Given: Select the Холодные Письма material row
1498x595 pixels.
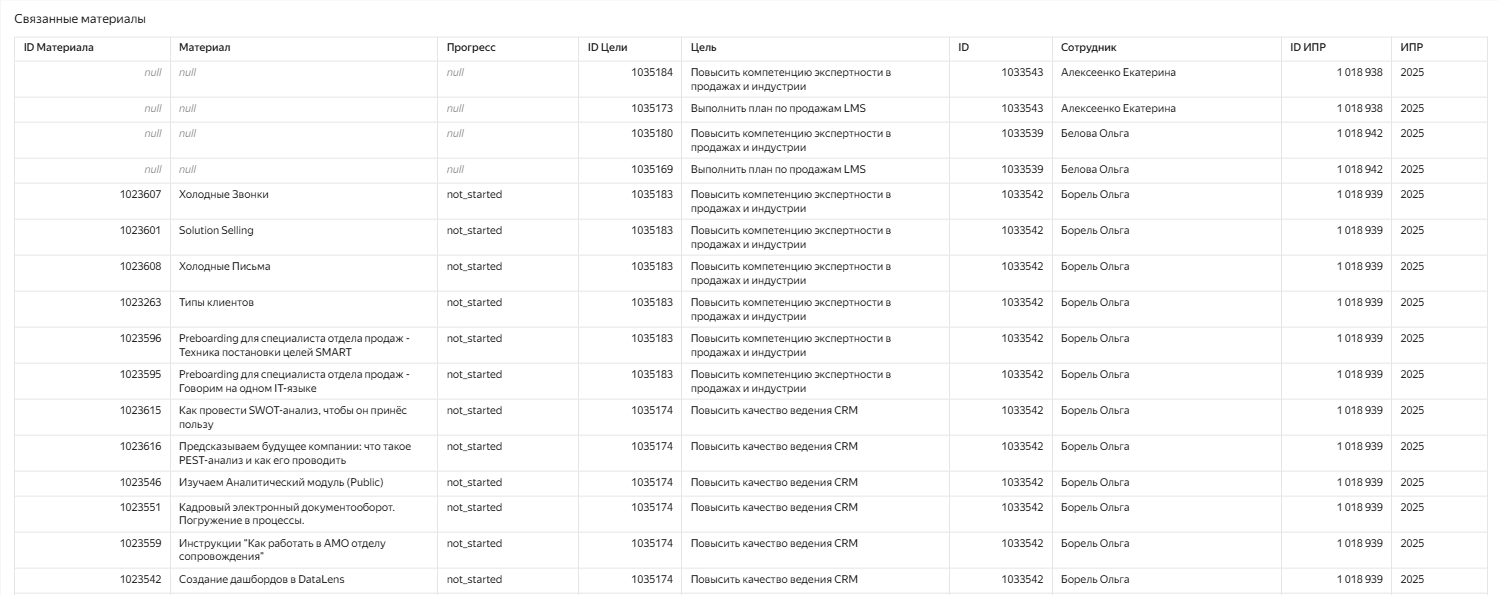Looking at the screenshot, I should (224, 267).
